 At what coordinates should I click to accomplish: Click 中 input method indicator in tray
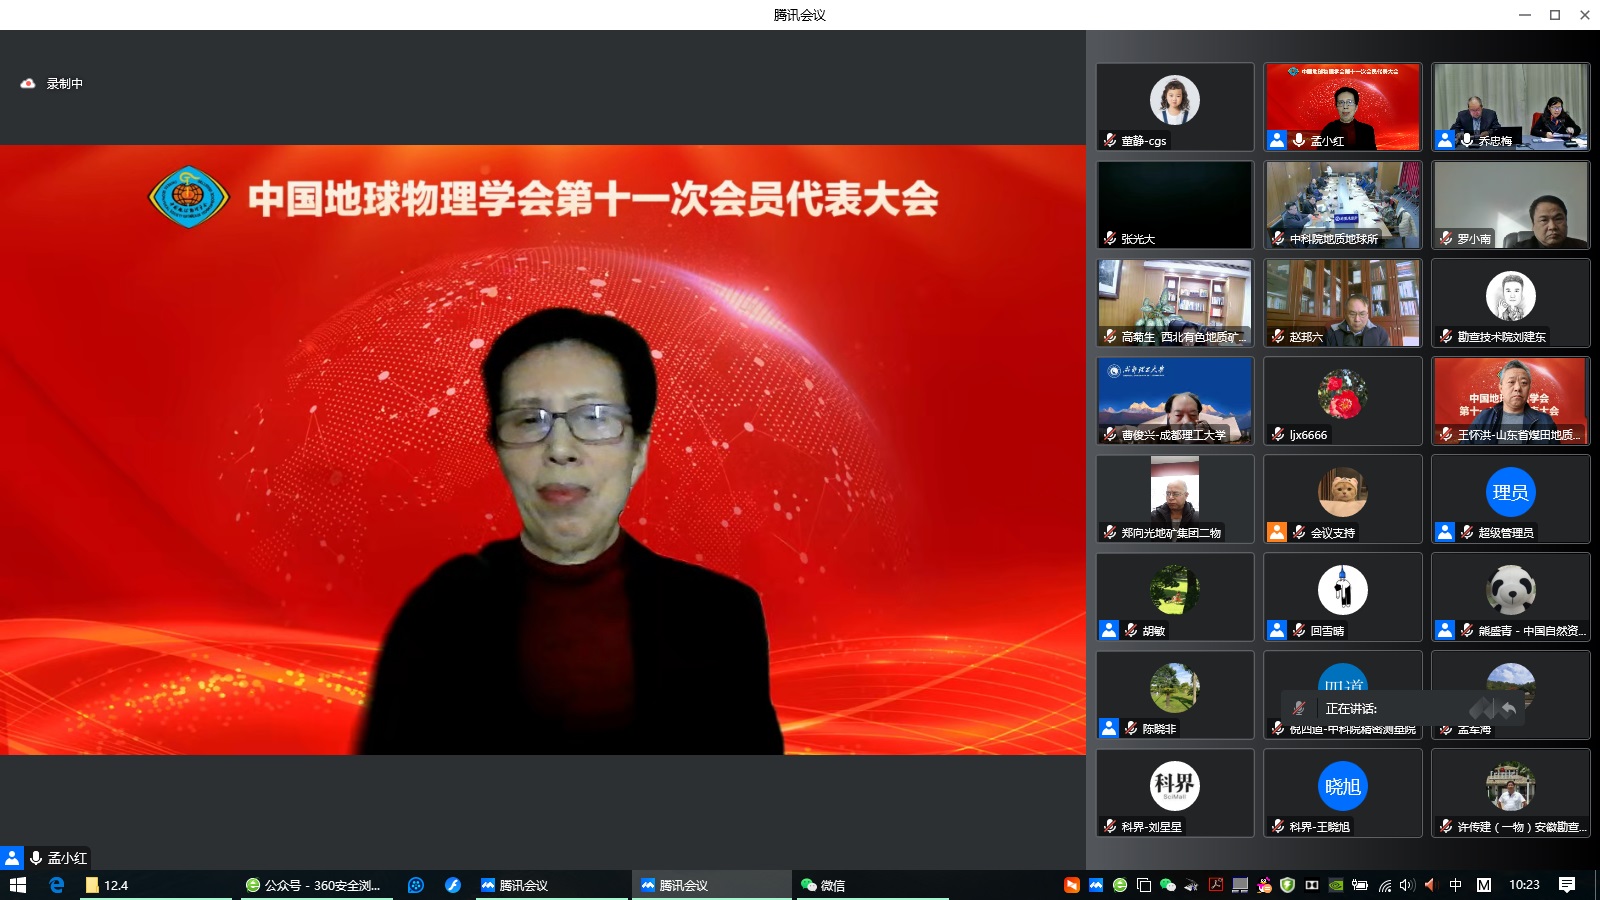pos(1455,885)
